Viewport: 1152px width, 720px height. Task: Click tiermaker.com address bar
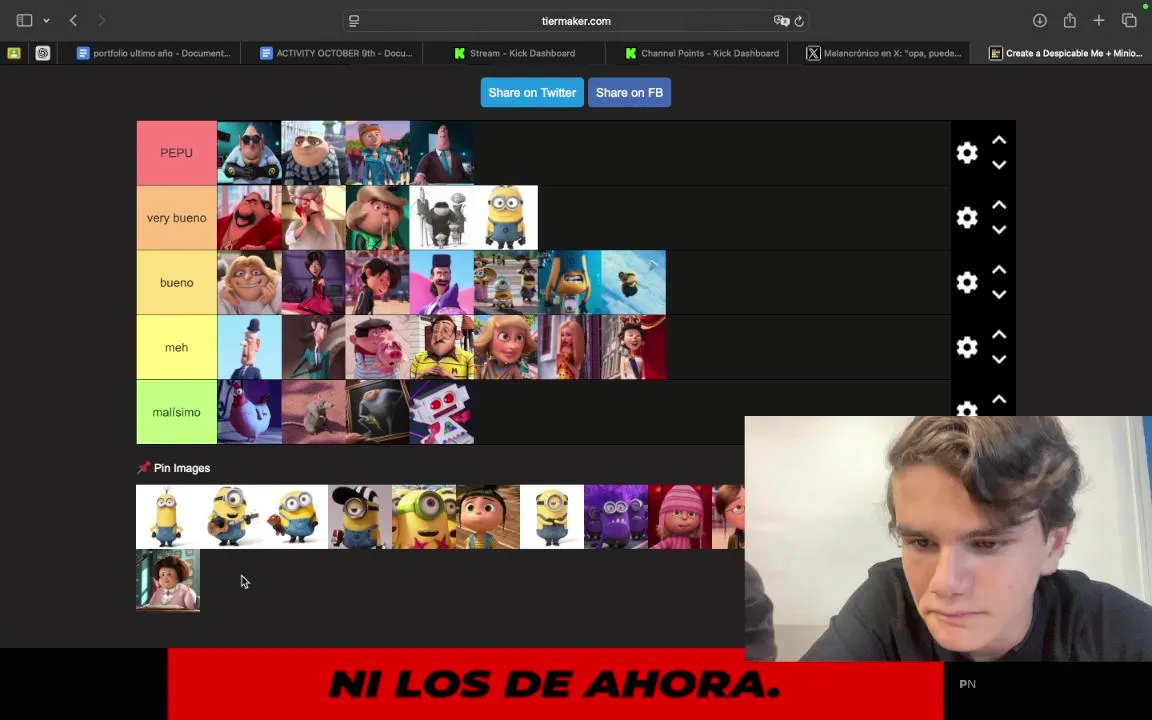click(x=576, y=21)
